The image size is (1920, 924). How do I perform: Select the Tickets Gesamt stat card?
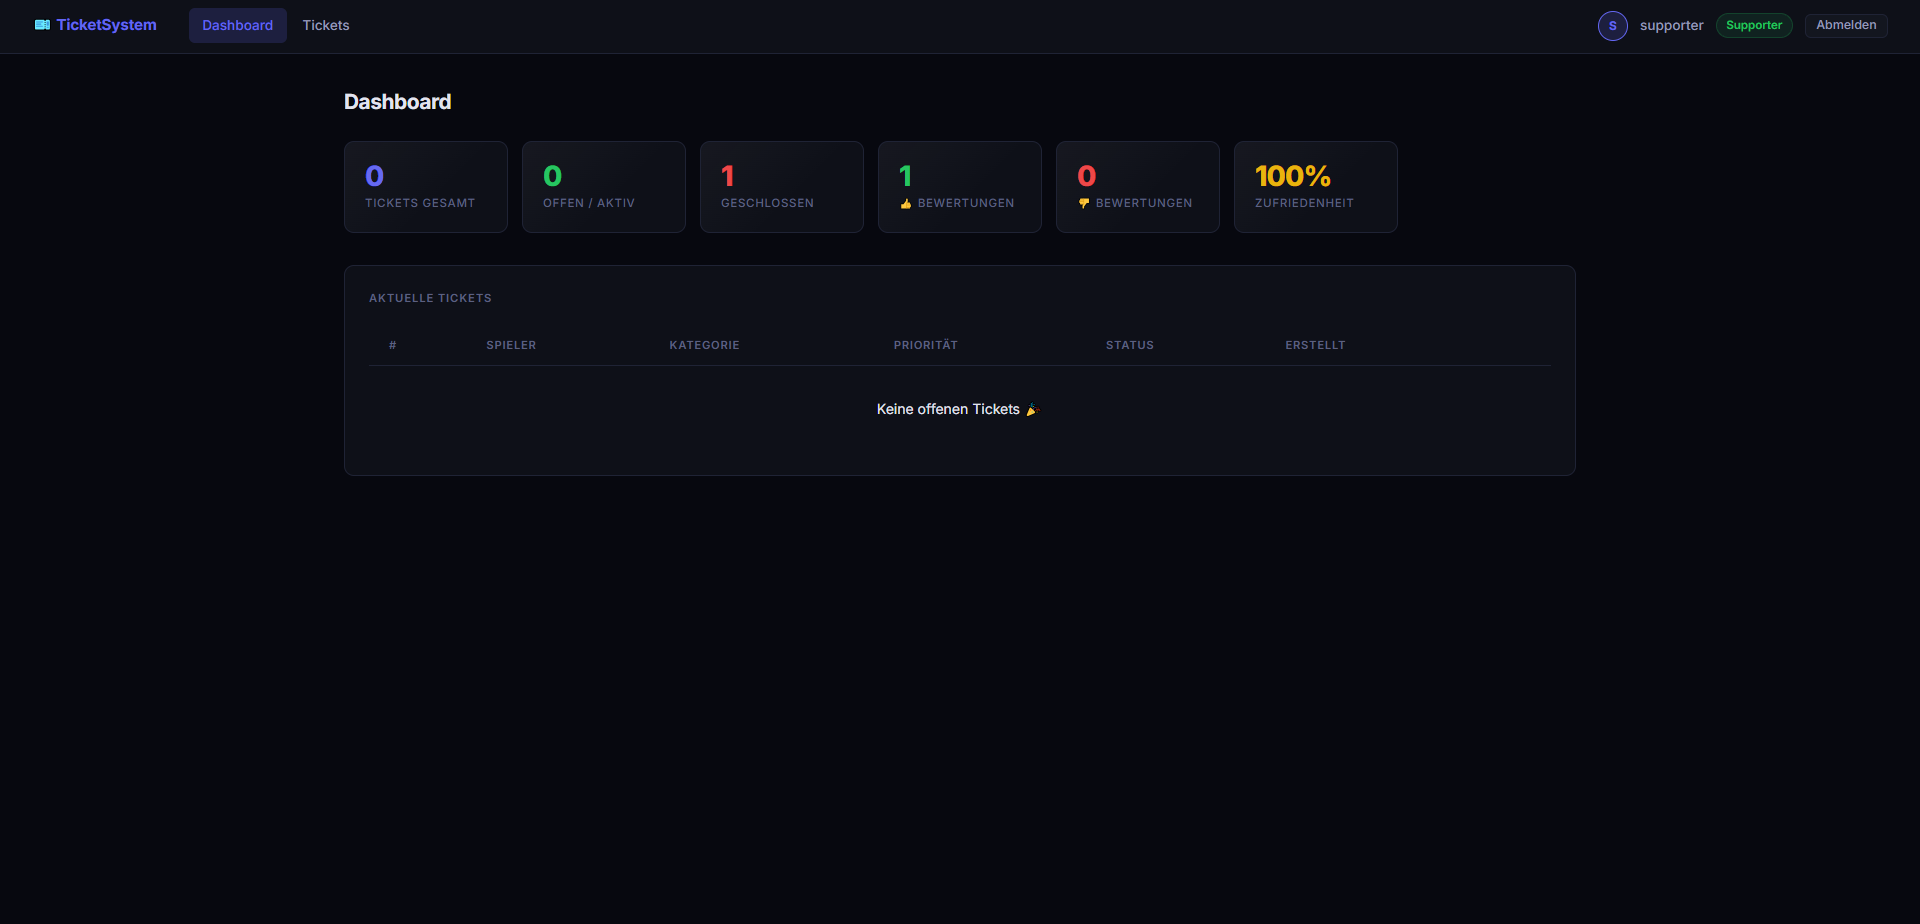click(x=426, y=187)
